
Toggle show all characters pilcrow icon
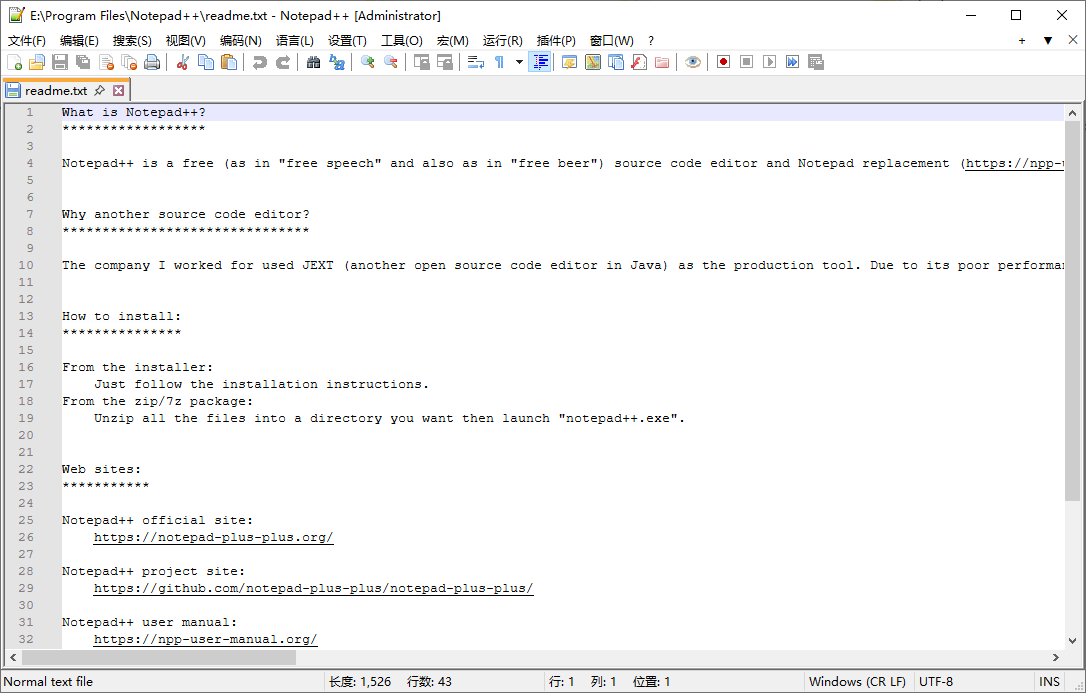coord(499,62)
